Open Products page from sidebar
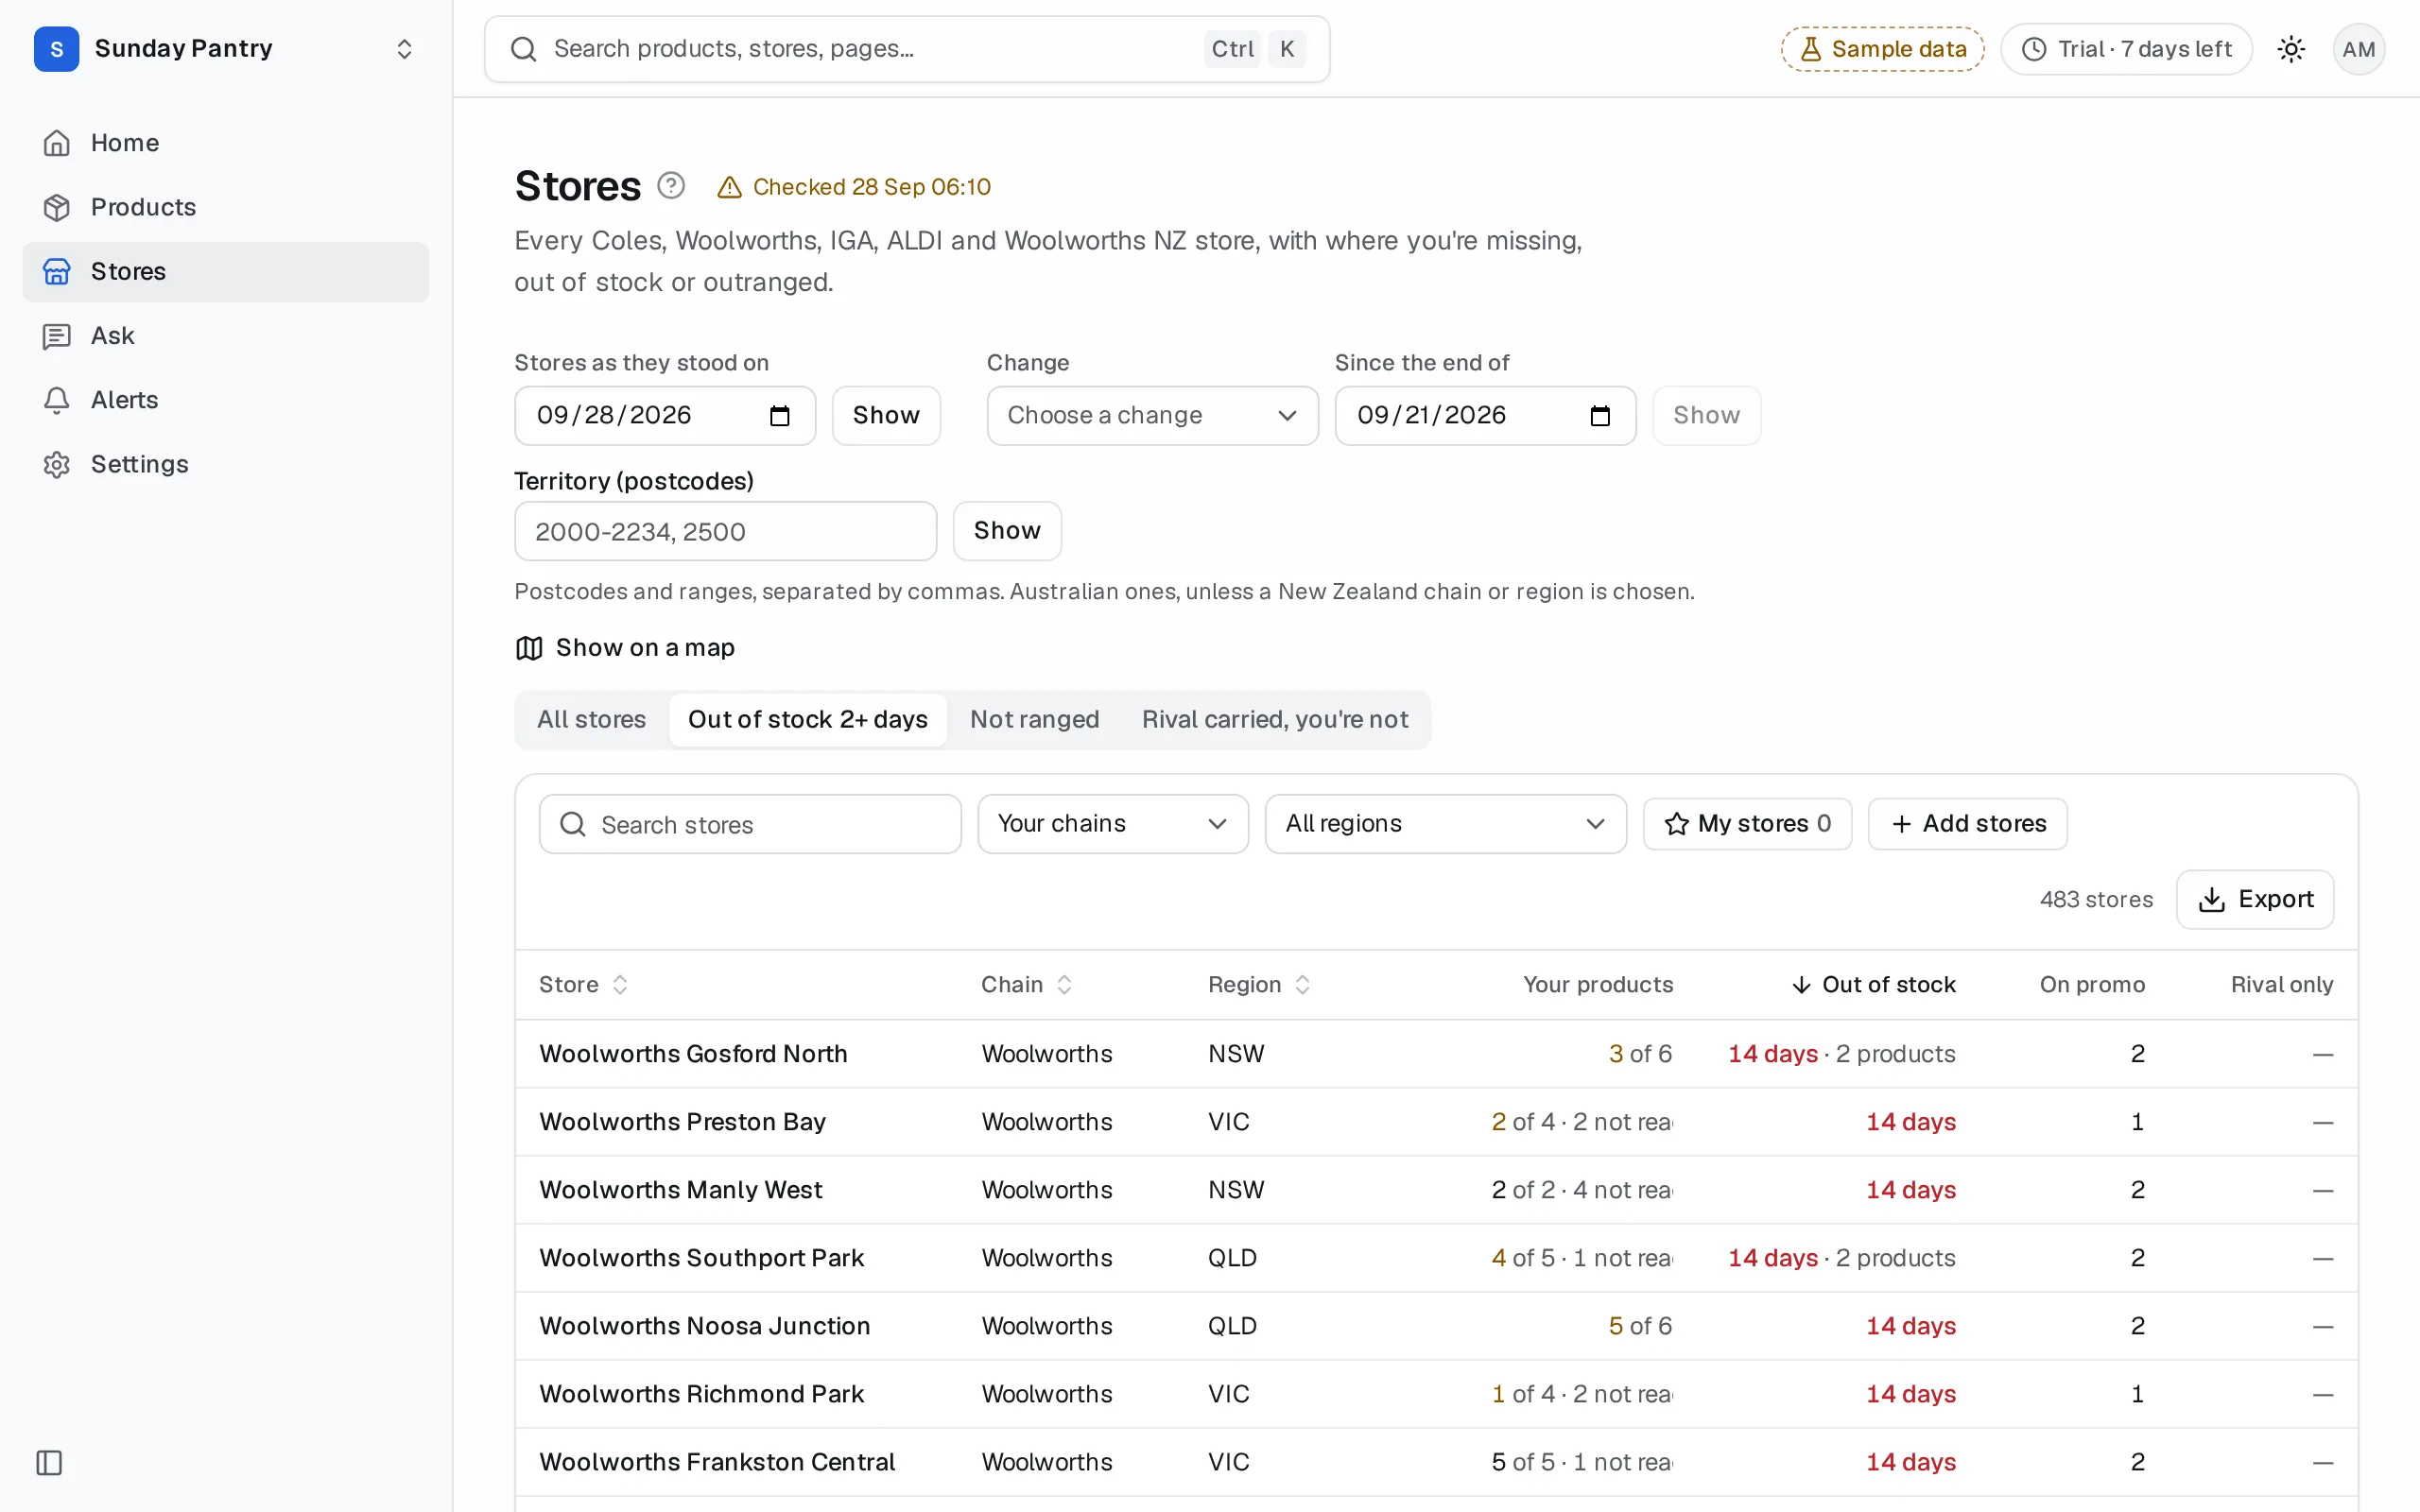 [226, 207]
